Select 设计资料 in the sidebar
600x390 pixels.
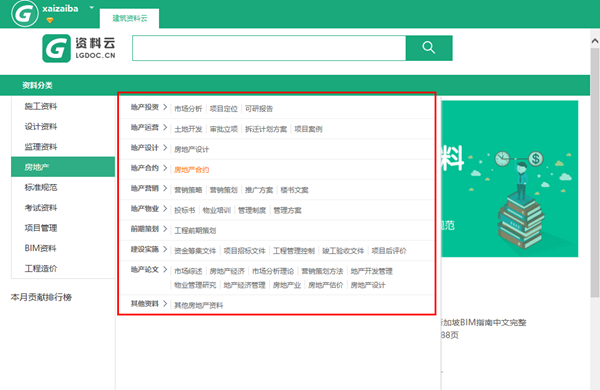41,127
